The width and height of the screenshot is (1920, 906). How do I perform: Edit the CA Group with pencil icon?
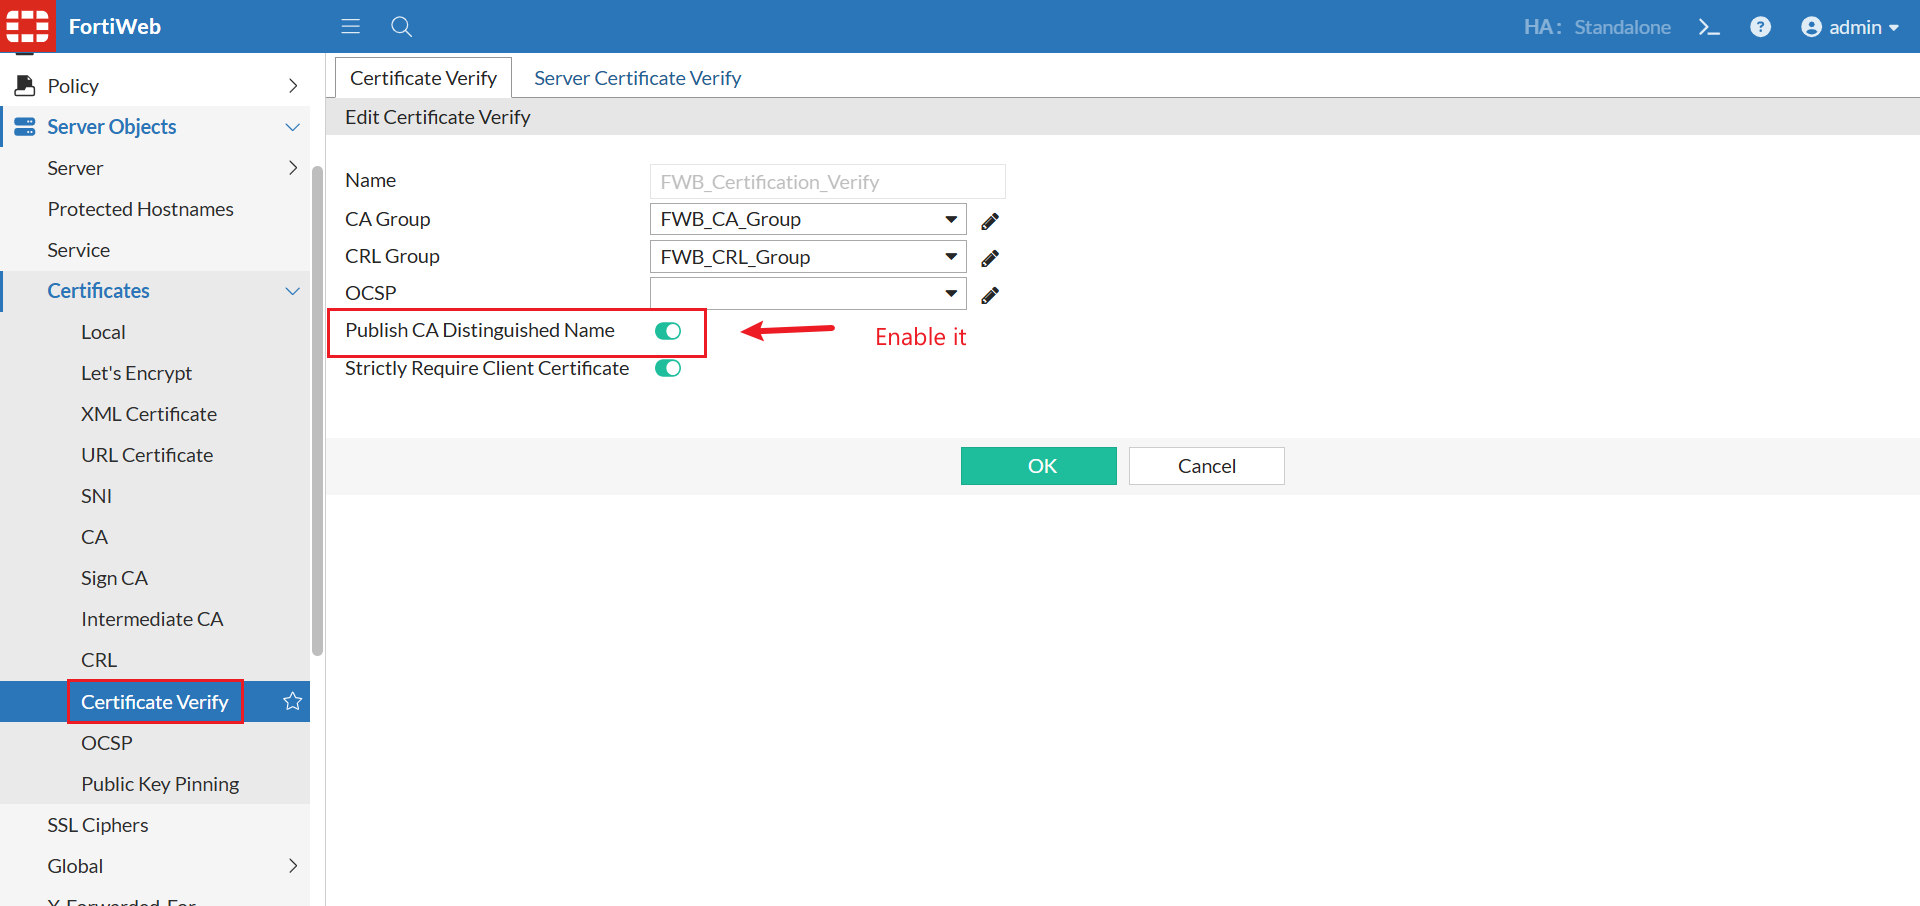[x=990, y=221]
